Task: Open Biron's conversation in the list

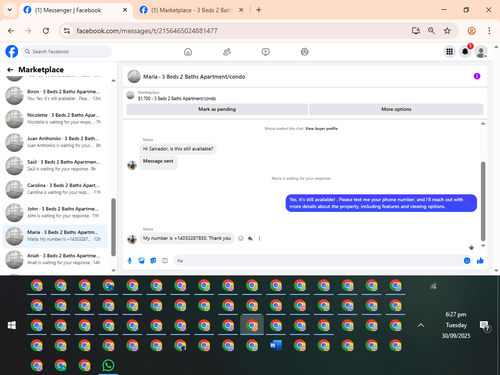Action: pyautogui.click(x=55, y=95)
